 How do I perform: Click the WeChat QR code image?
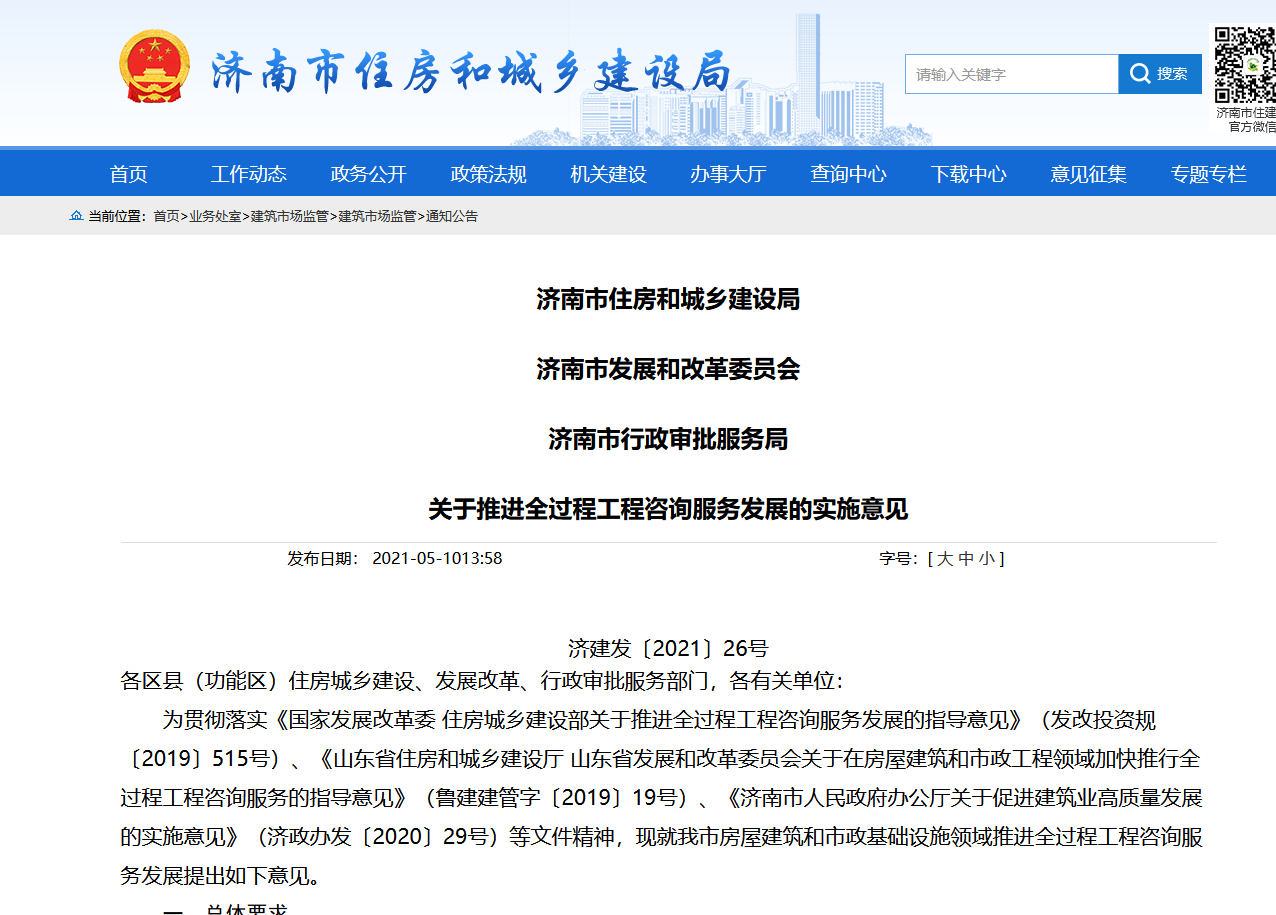pos(1246,65)
